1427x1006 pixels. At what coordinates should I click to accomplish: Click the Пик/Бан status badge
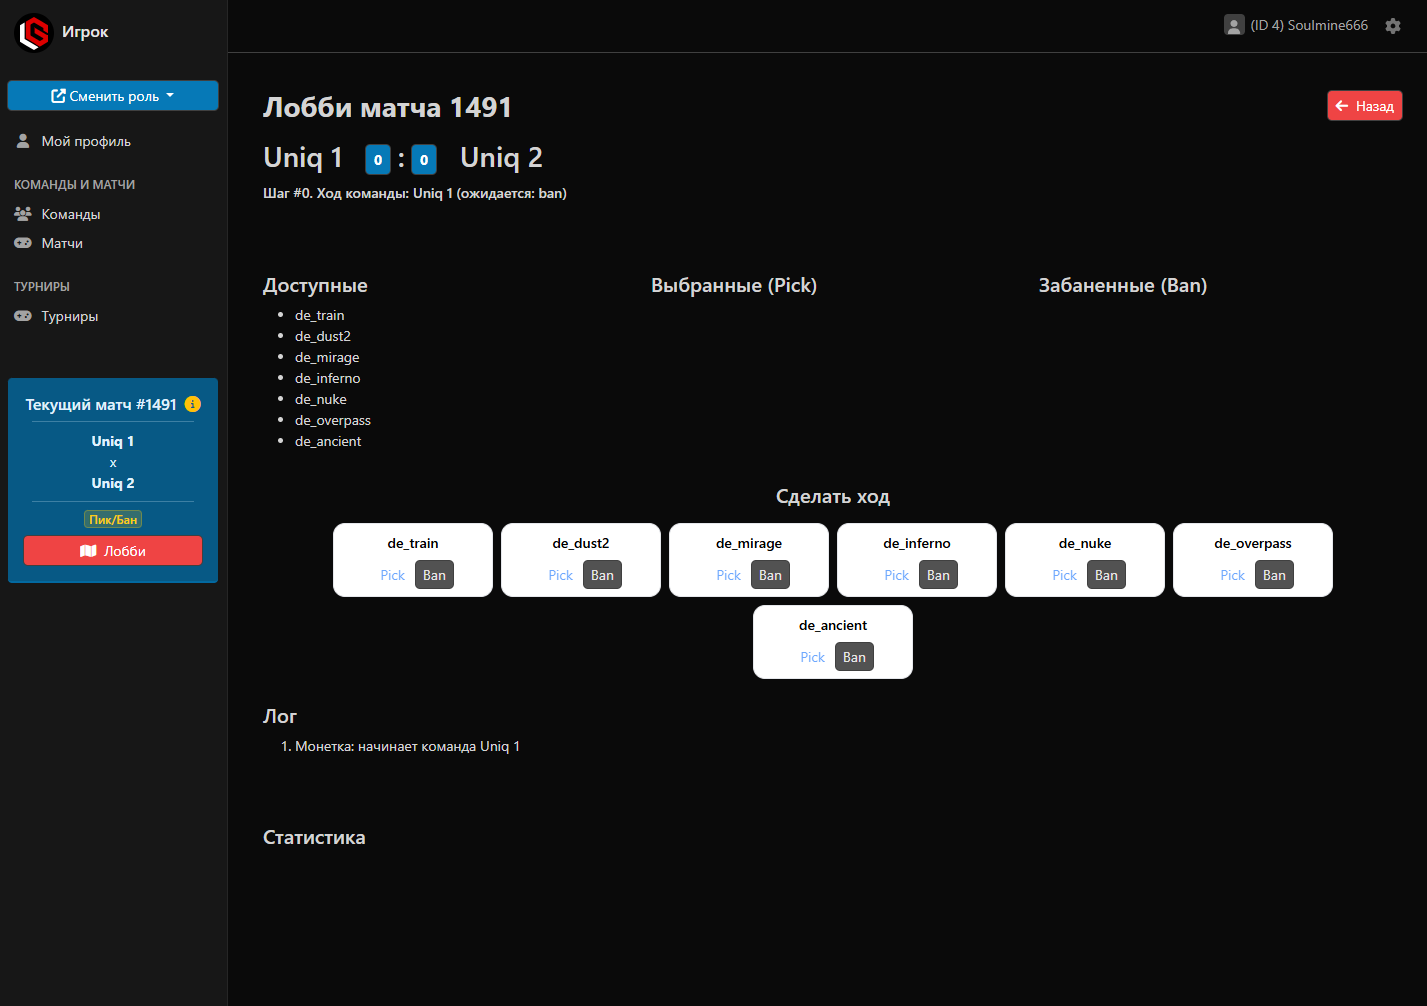click(113, 519)
